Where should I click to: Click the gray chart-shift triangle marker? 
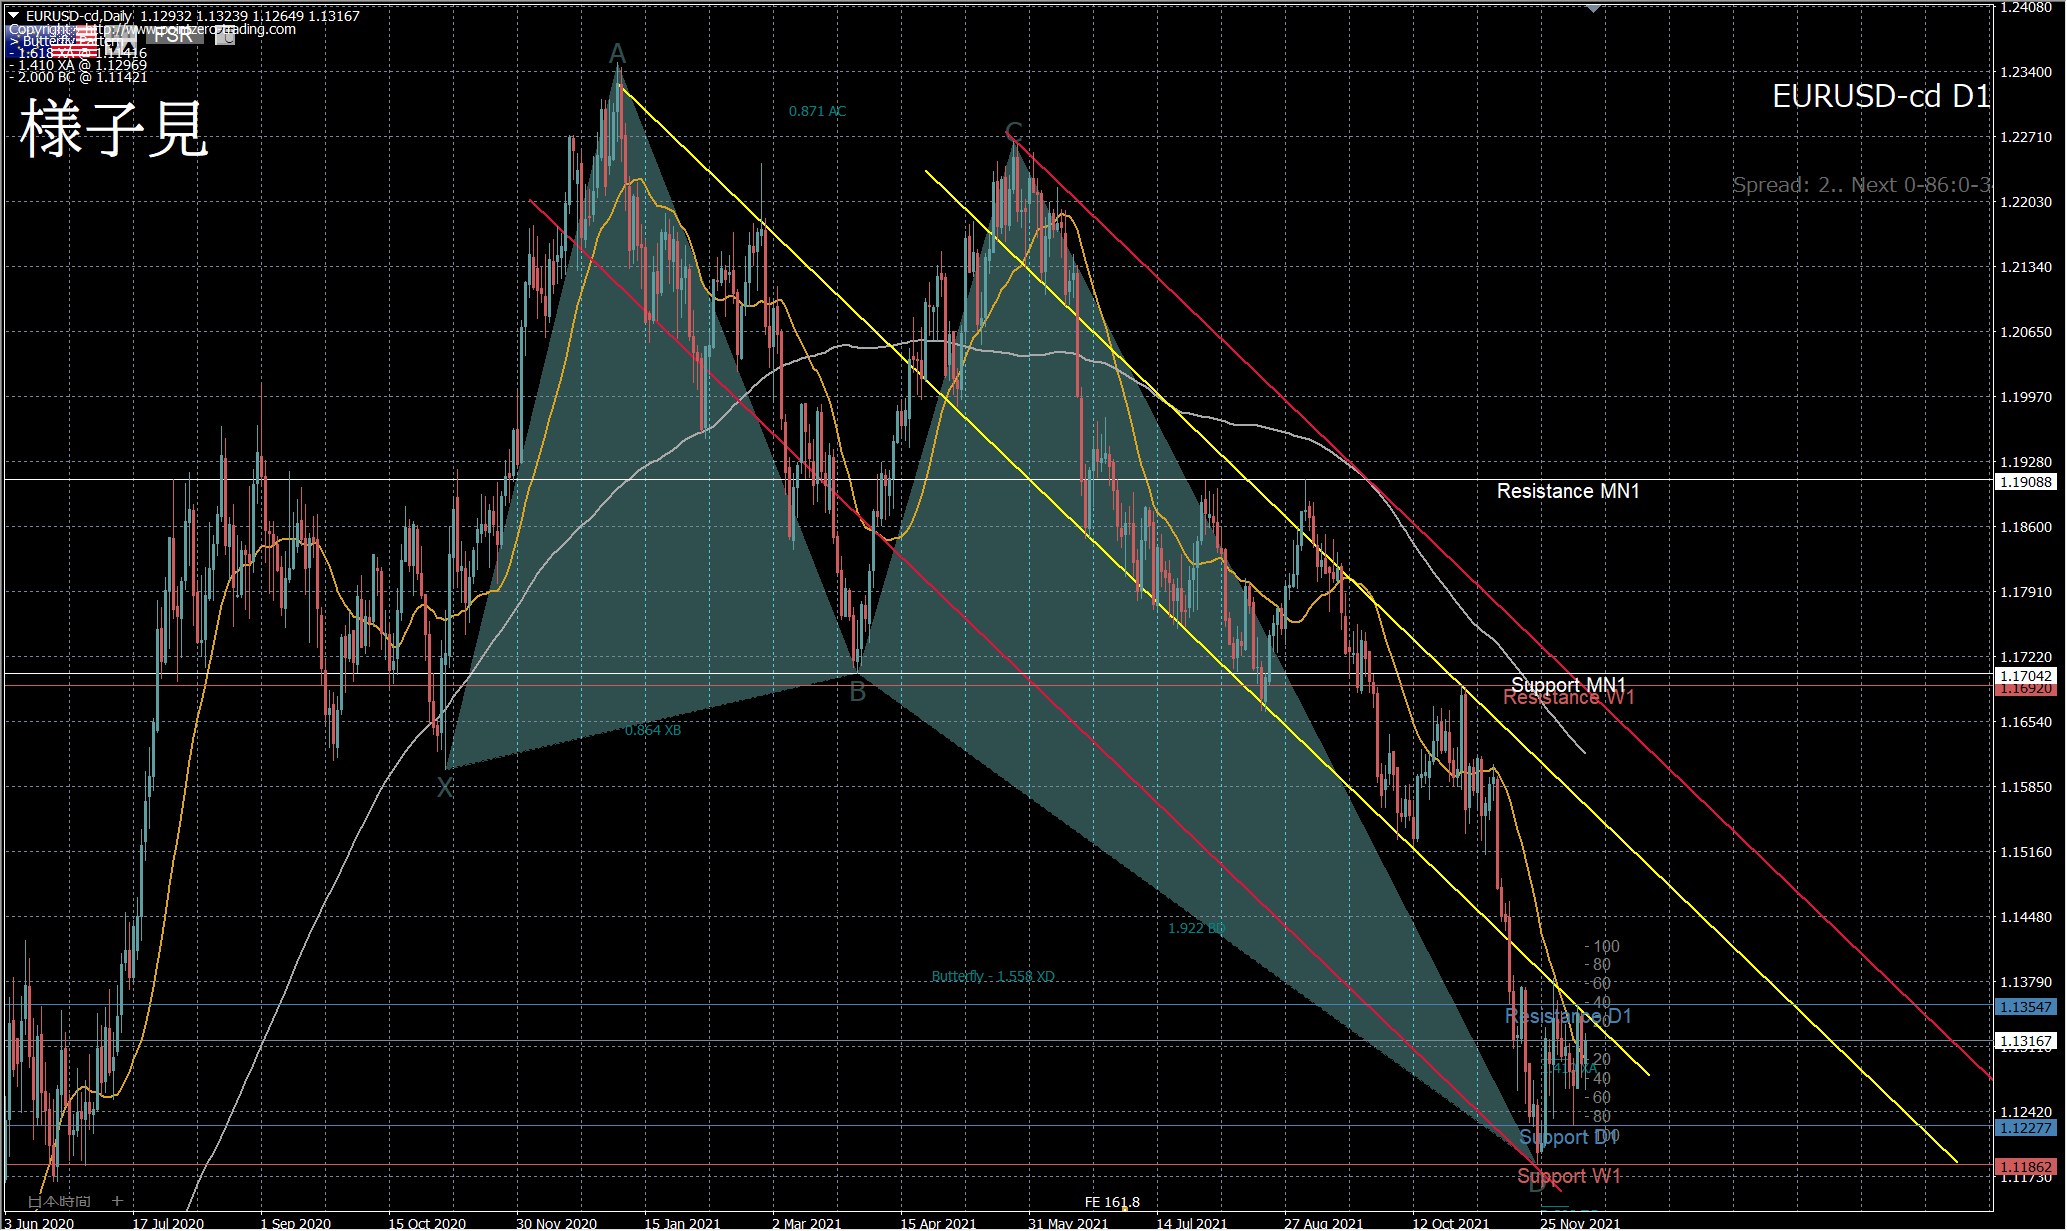pos(1593,8)
